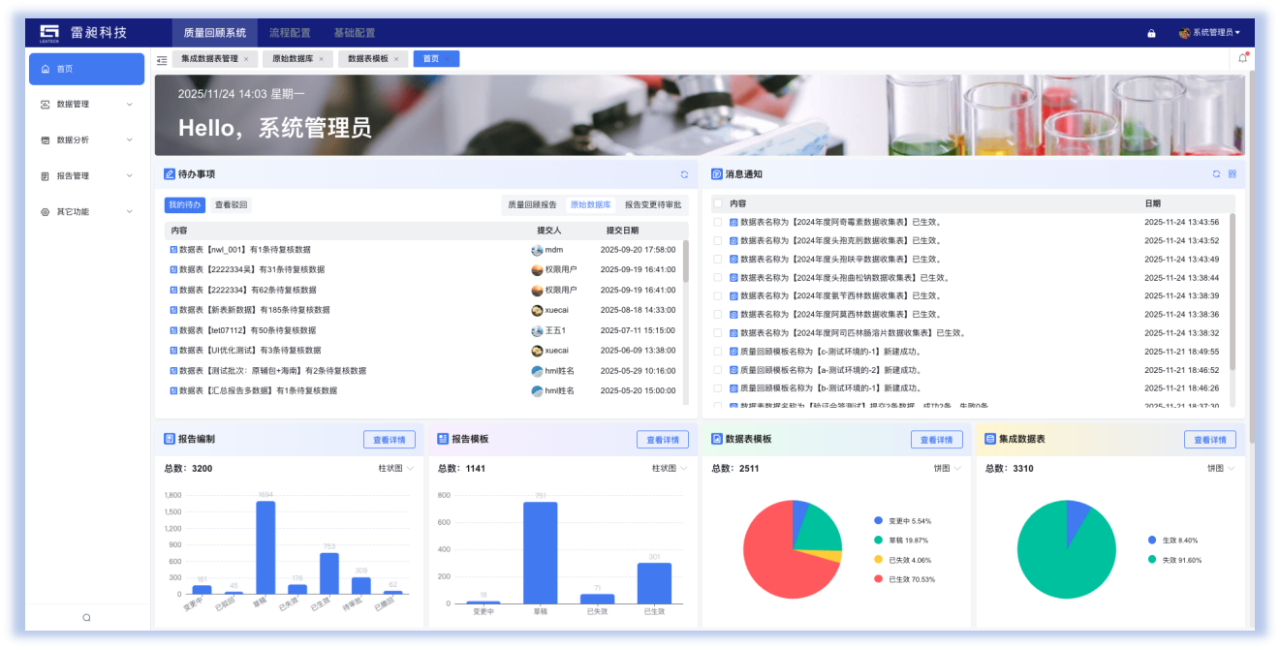Tick the checkbox for 2024年度阿奇霉素数据收集表 message

pyautogui.click(x=717, y=223)
